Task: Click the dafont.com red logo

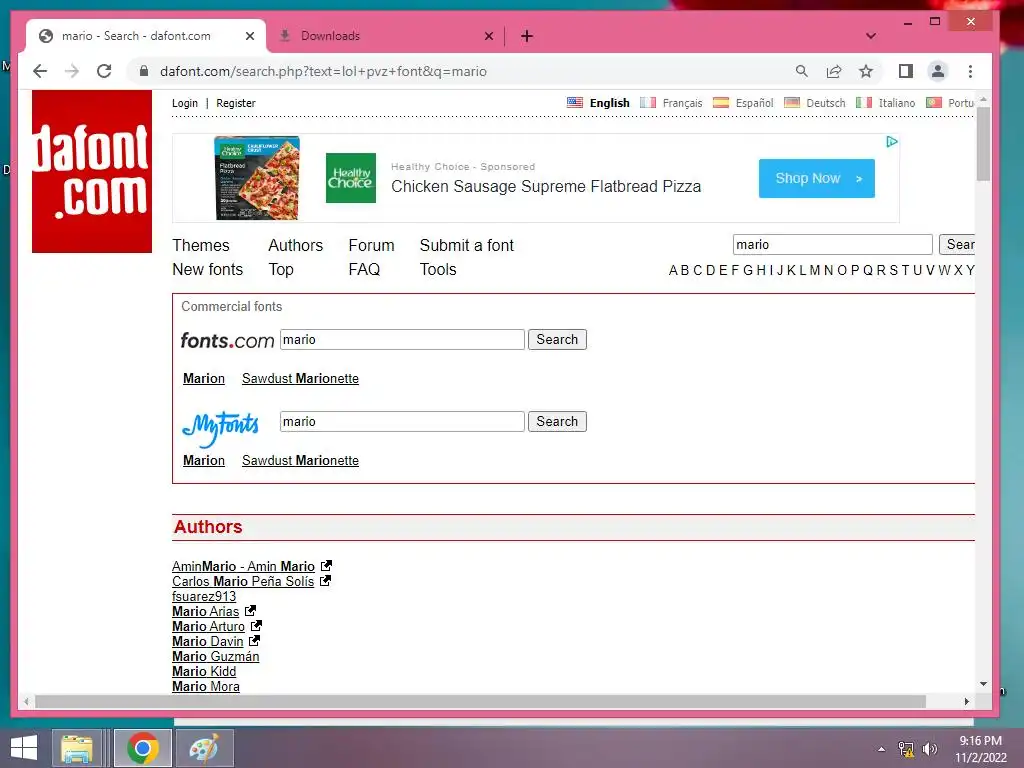Action: pyautogui.click(x=92, y=171)
